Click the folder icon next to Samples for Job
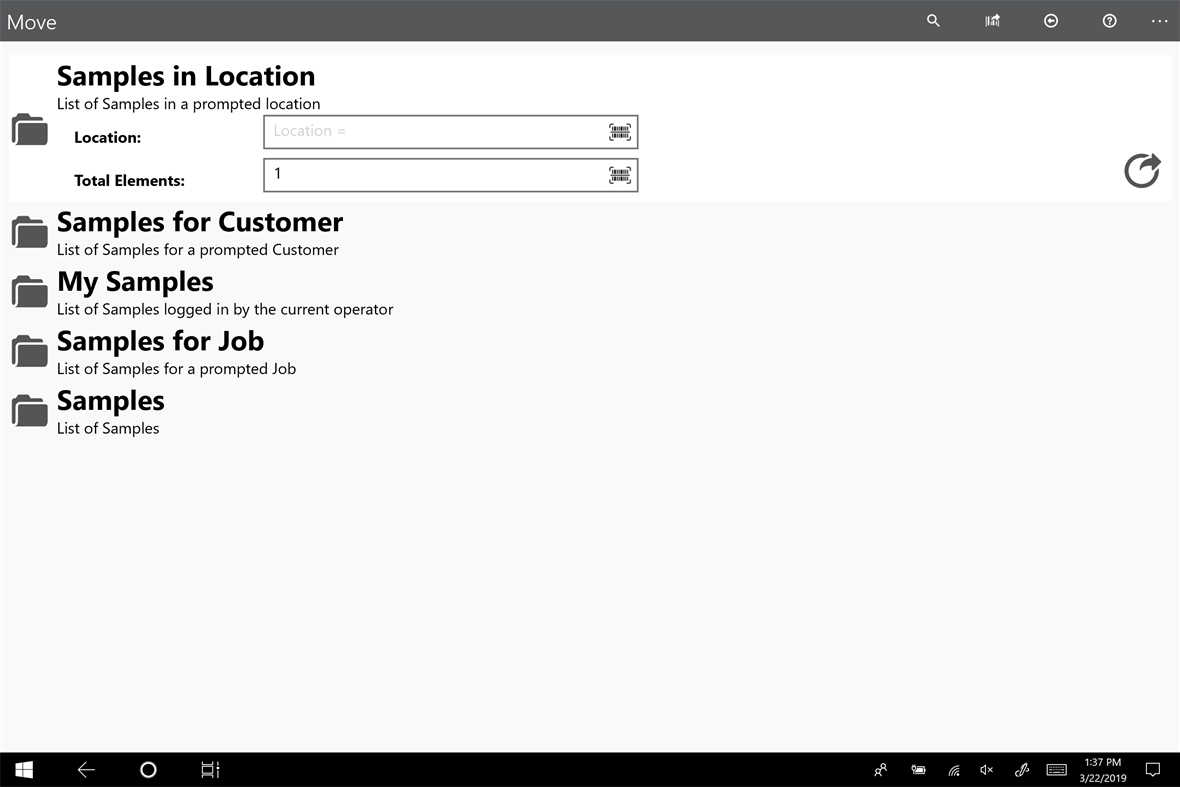This screenshot has height=787, width=1180. click(29, 350)
